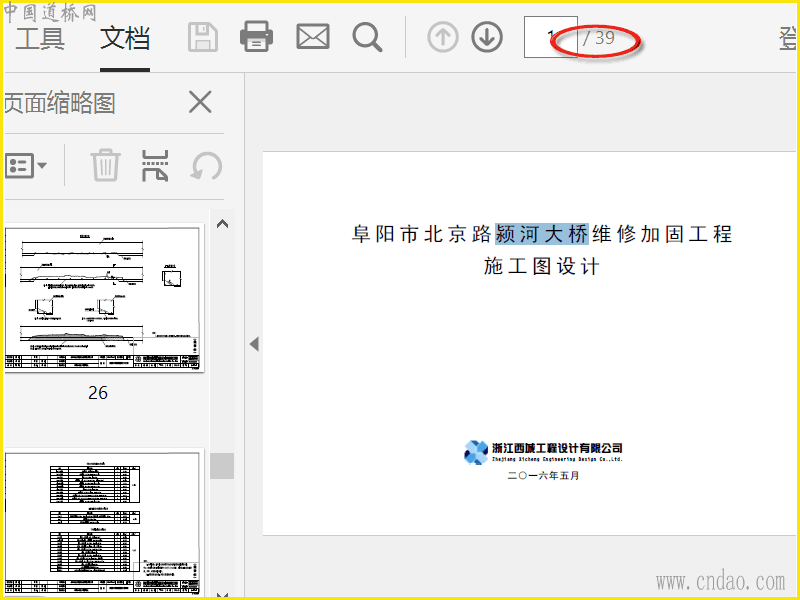Click the extract pages icon

[155, 166]
